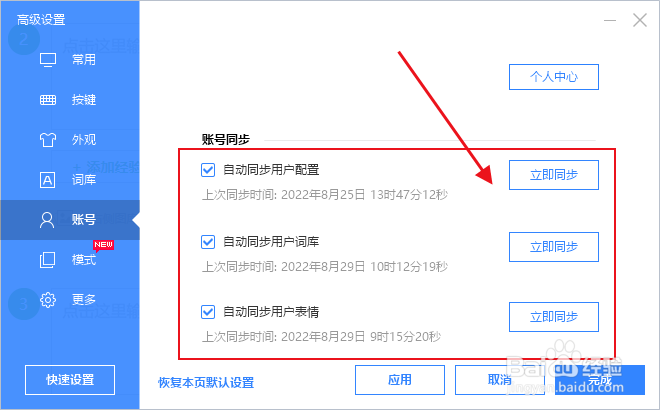660x410 pixels.
Task: Click 立即同步 for user configuration
Action: coord(554,175)
